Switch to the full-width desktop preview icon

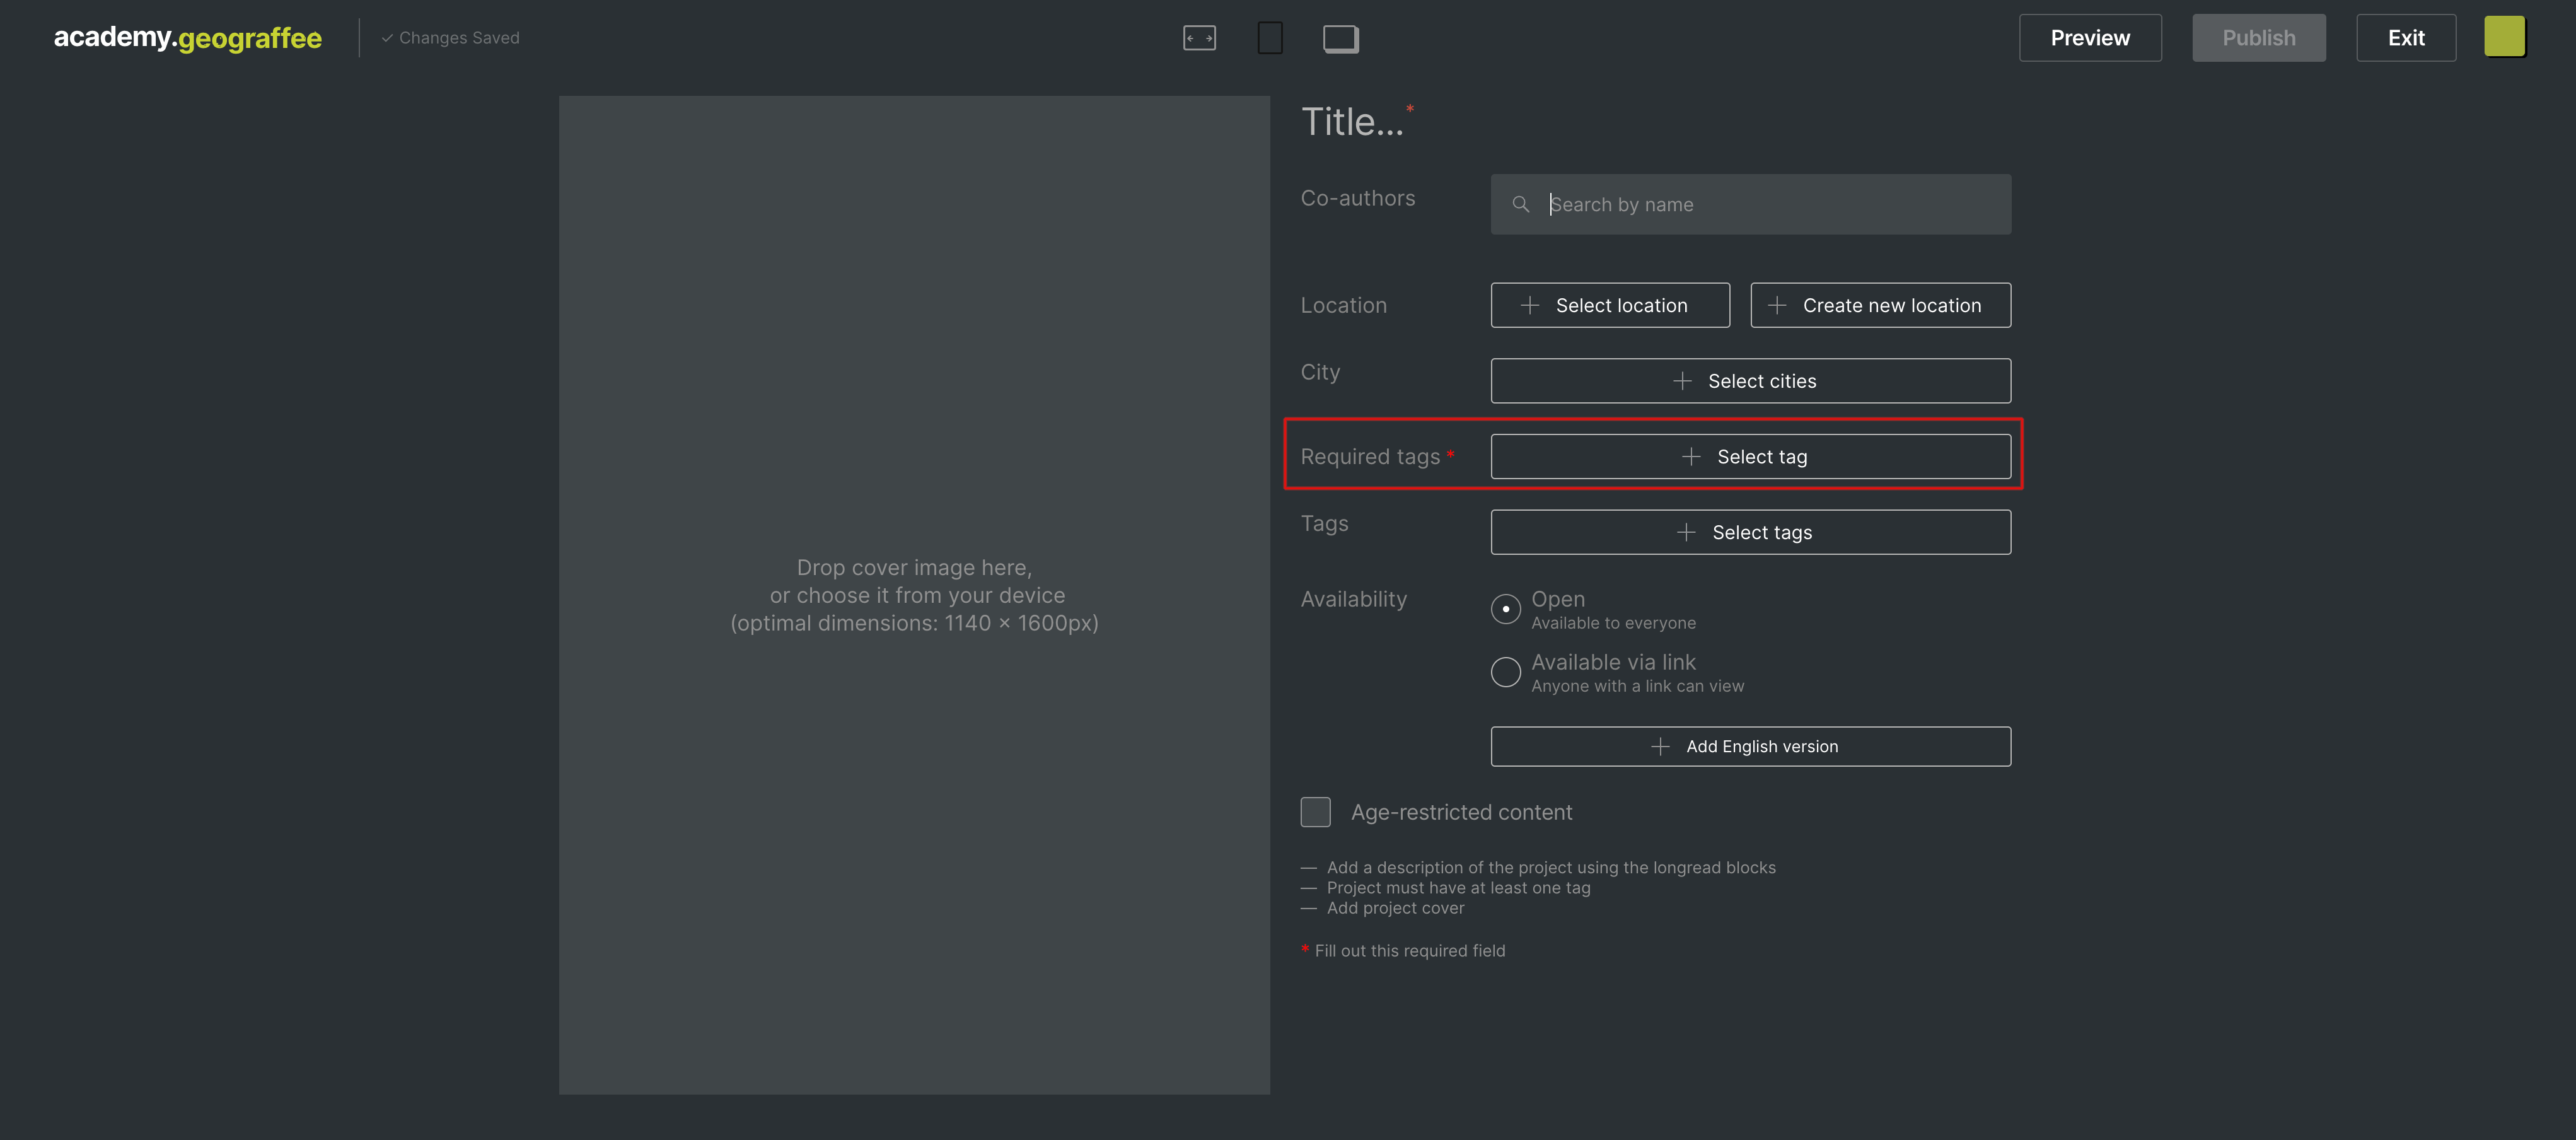point(1199,38)
